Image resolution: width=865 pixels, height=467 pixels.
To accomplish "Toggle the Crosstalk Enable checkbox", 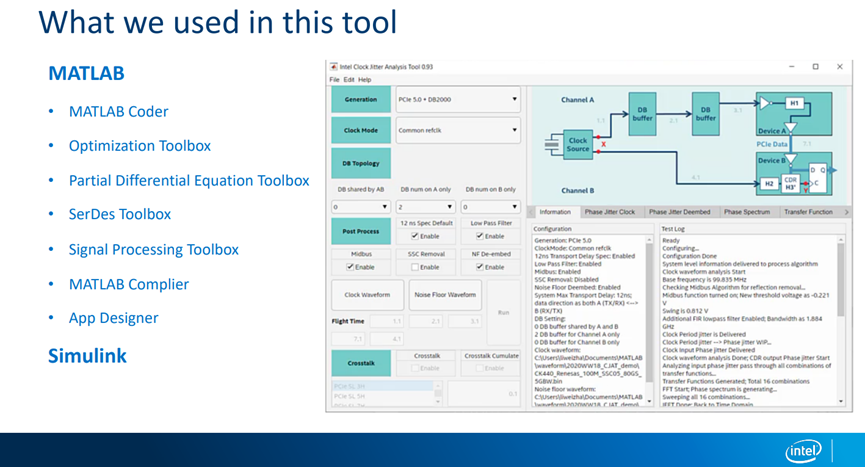I will (415, 368).
